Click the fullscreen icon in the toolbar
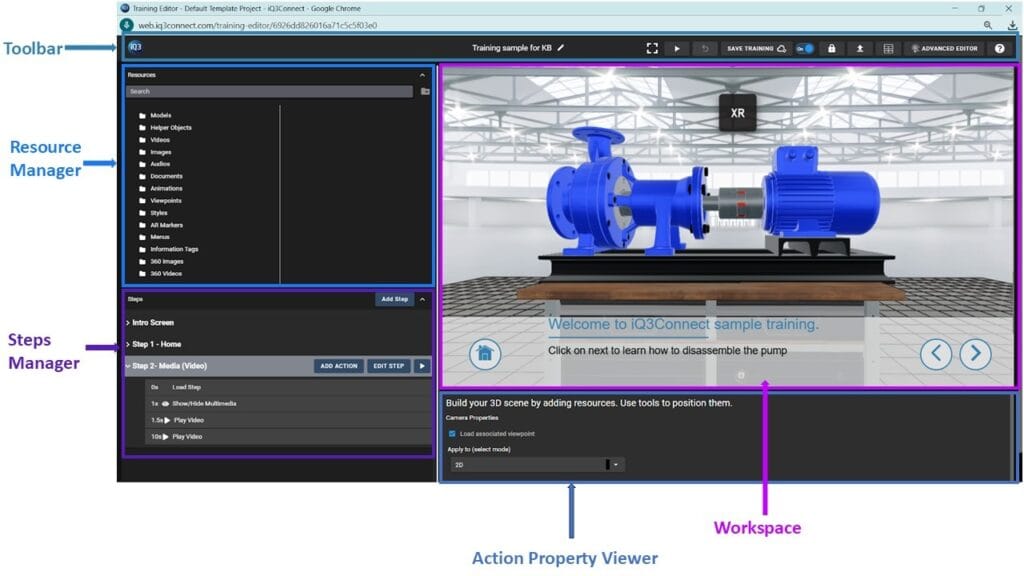Screen dimensions: 1024x576 coord(652,48)
